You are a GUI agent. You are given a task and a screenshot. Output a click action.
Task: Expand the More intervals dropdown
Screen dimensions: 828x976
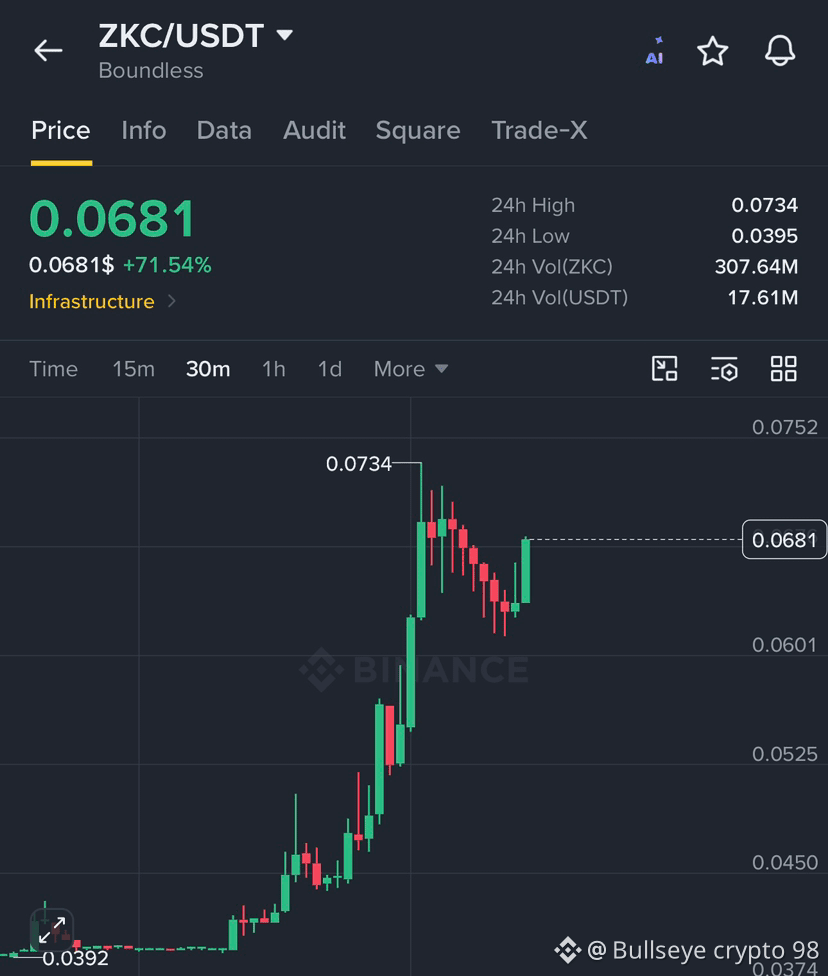pyautogui.click(x=411, y=369)
